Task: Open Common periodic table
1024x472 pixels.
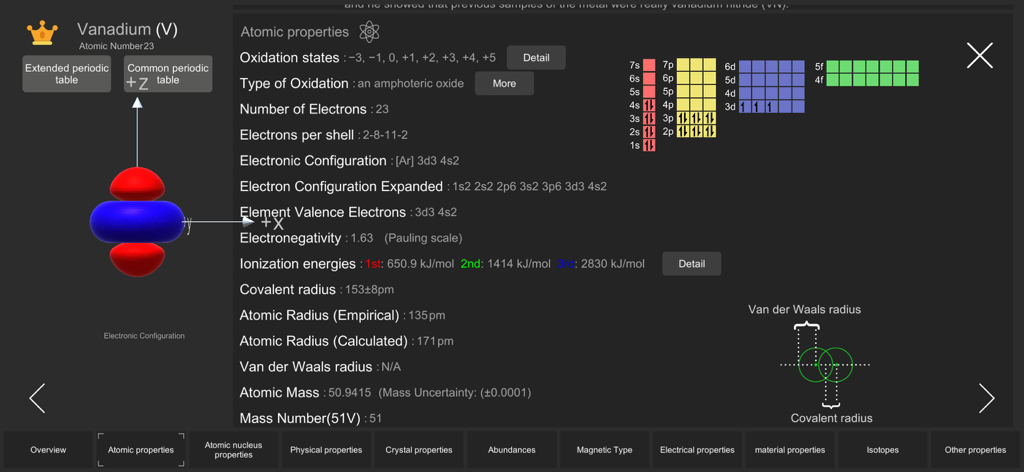Action: pyautogui.click(x=168, y=74)
